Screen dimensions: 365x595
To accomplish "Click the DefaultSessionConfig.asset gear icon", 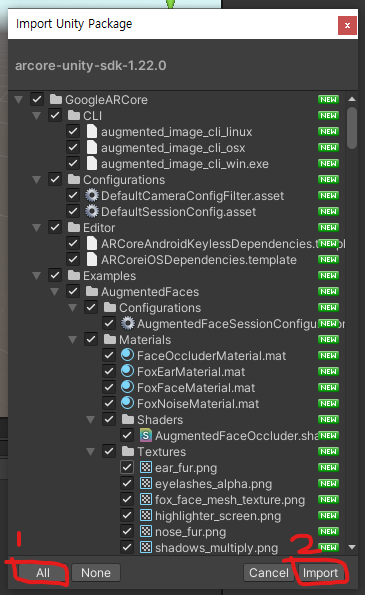I will (x=91, y=211).
